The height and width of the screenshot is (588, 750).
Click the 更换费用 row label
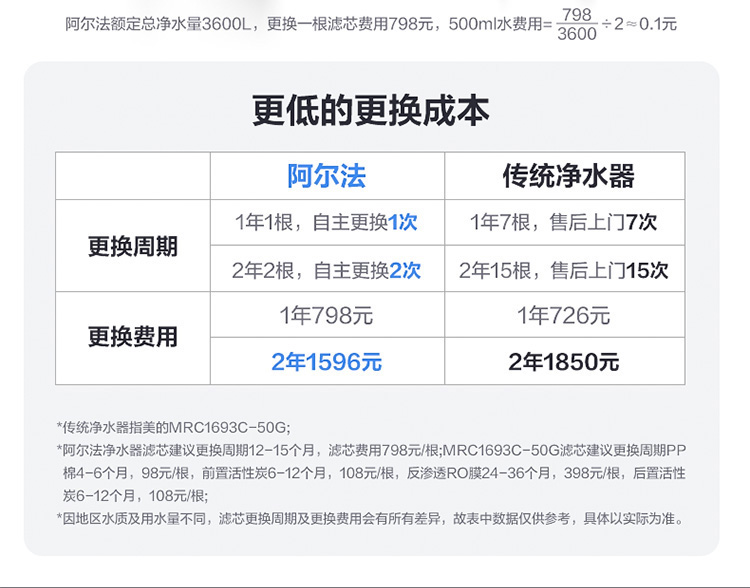[132, 337]
